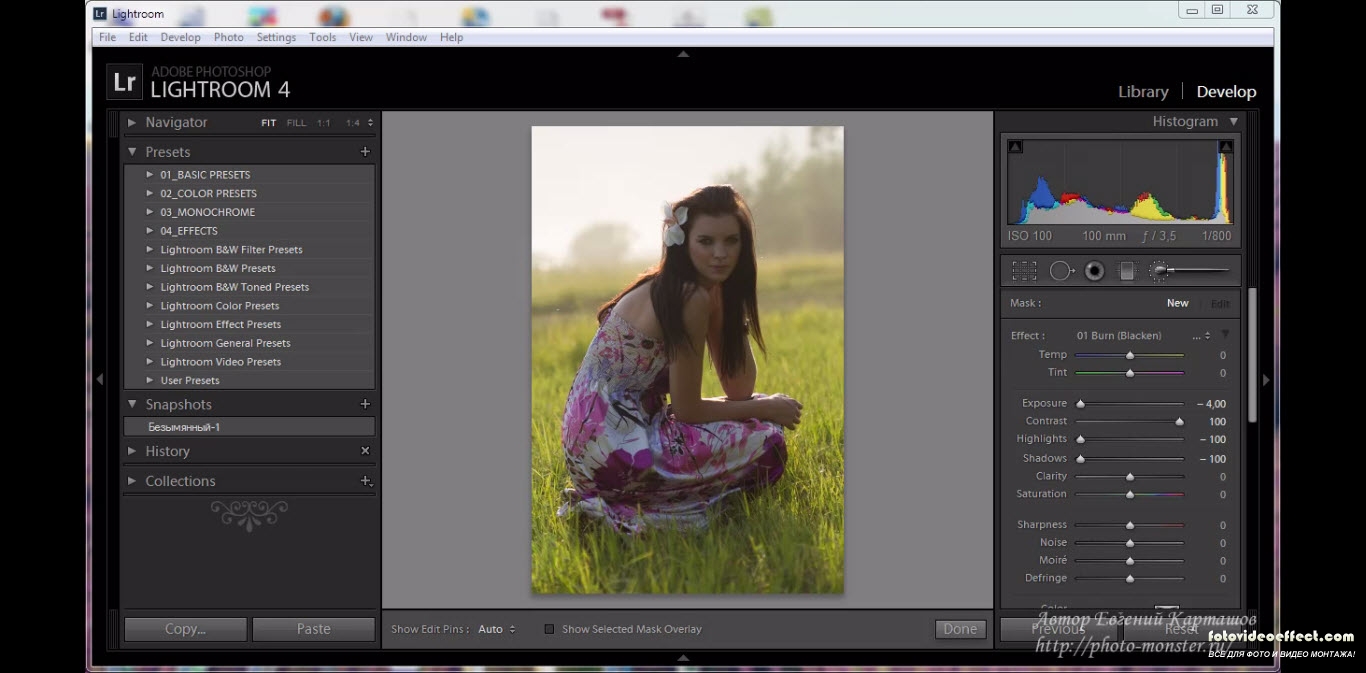Image resolution: width=1366 pixels, height=673 pixels.
Task: Collapse the left panel group arrow
Action: coord(99,380)
